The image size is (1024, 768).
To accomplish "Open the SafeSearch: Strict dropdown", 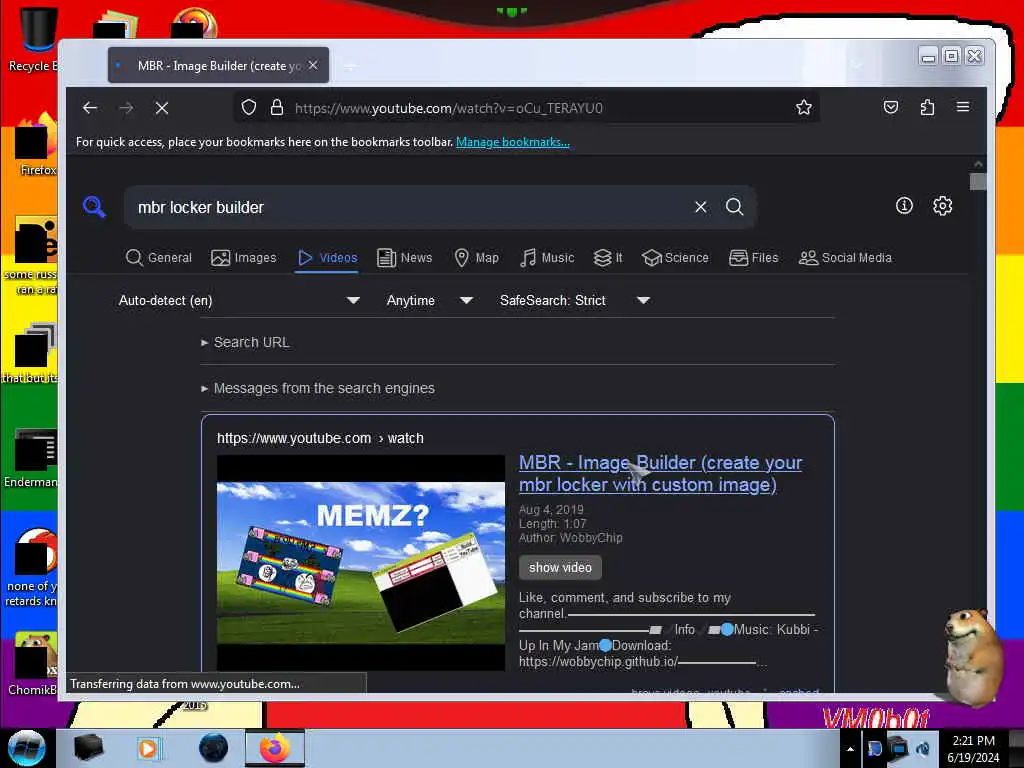I will (x=575, y=300).
